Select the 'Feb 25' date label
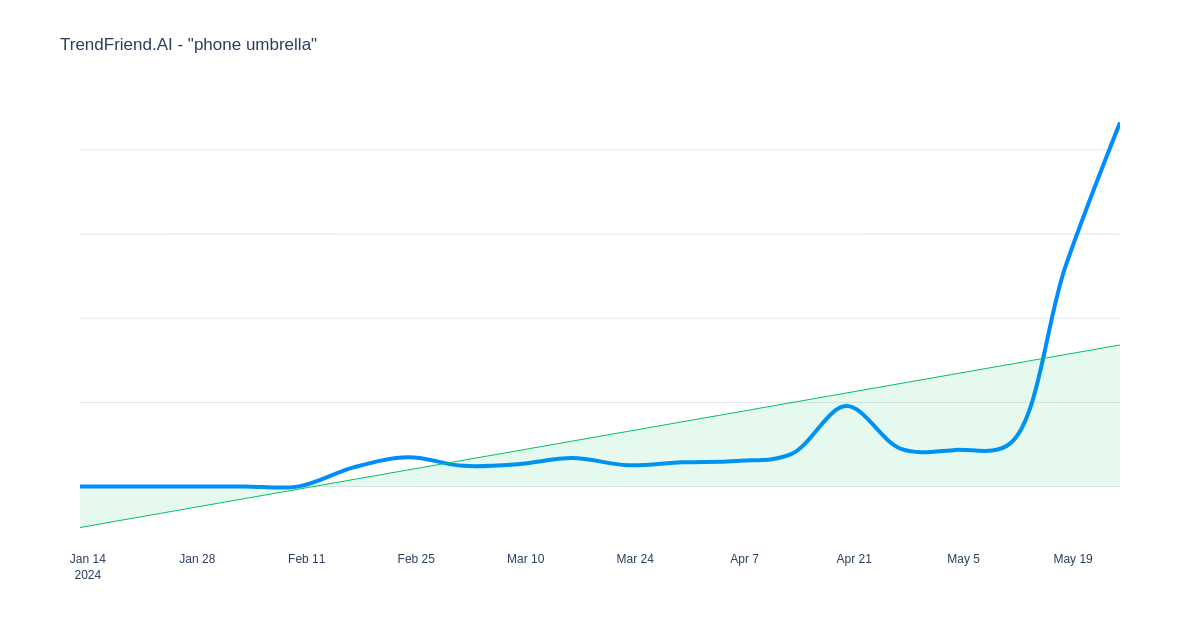Screen dimensions: 1200x630 416,559
